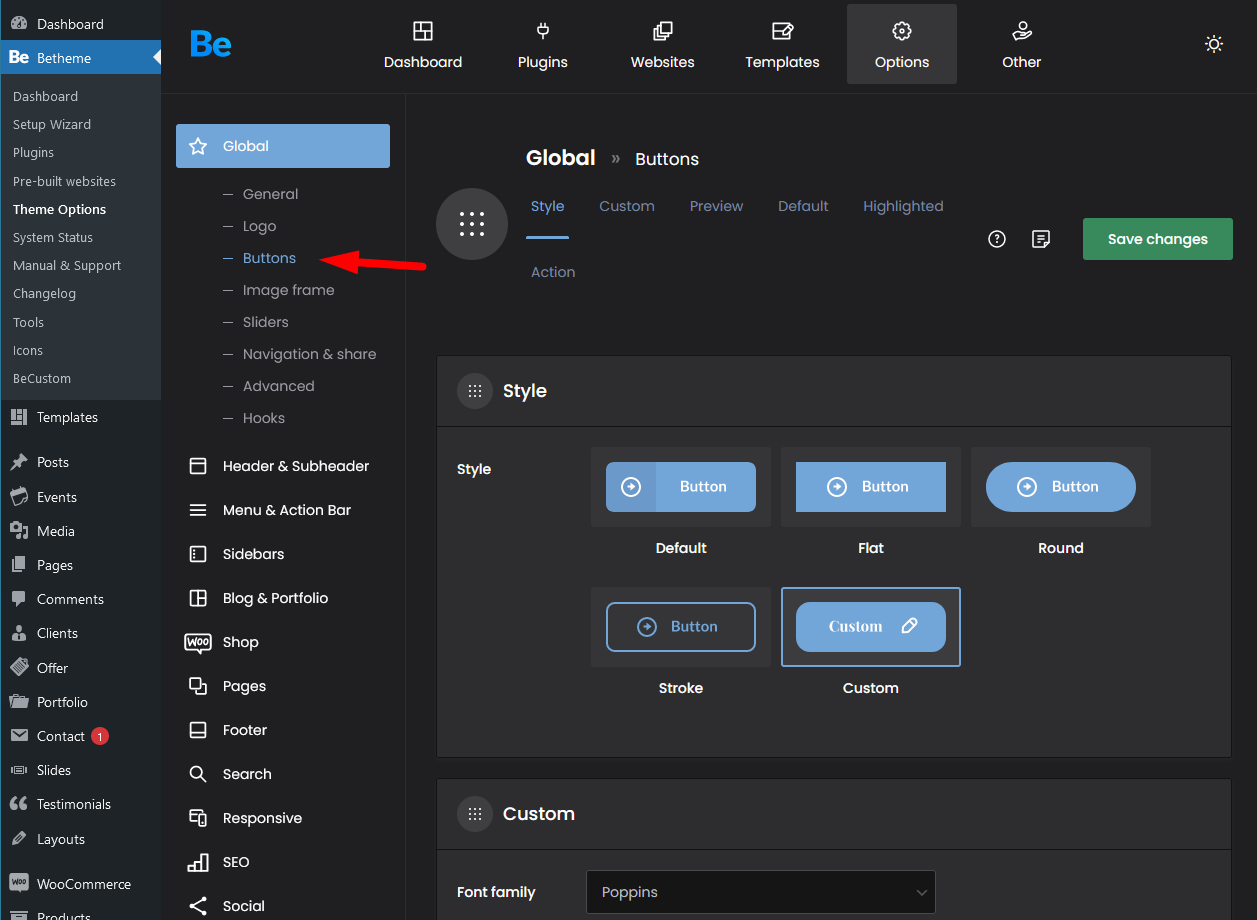This screenshot has height=920, width=1257.
Task: Open WooCommerce in WordPress sidebar
Action: pyautogui.click(x=80, y=884)
